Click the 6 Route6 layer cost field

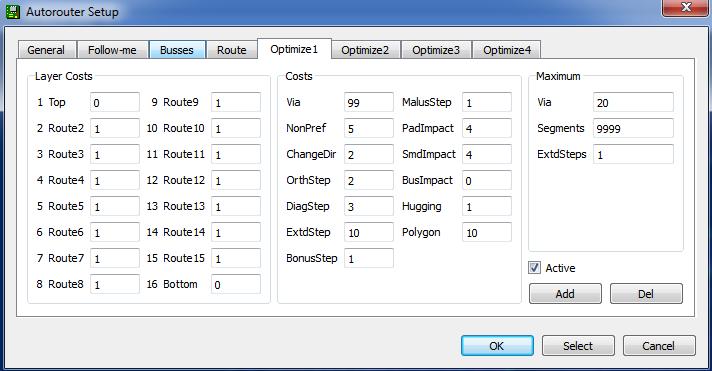[x=115, y=232]
